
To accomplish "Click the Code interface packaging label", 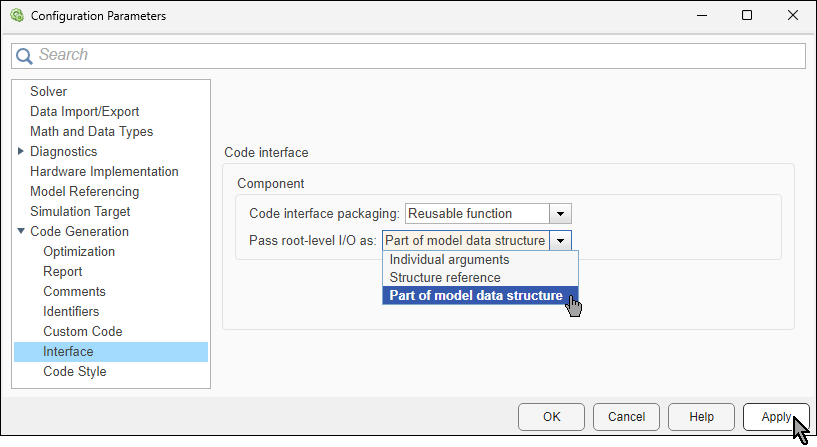I will (x=324, y=214).
